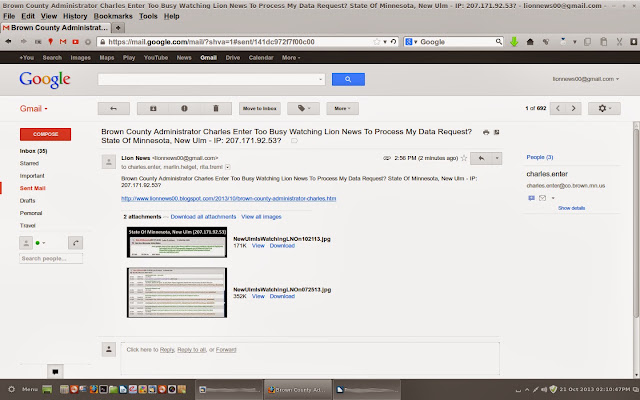Bookmark this page with the star icon
This screenshot has width=640, height=400.
tap(376, 42)
